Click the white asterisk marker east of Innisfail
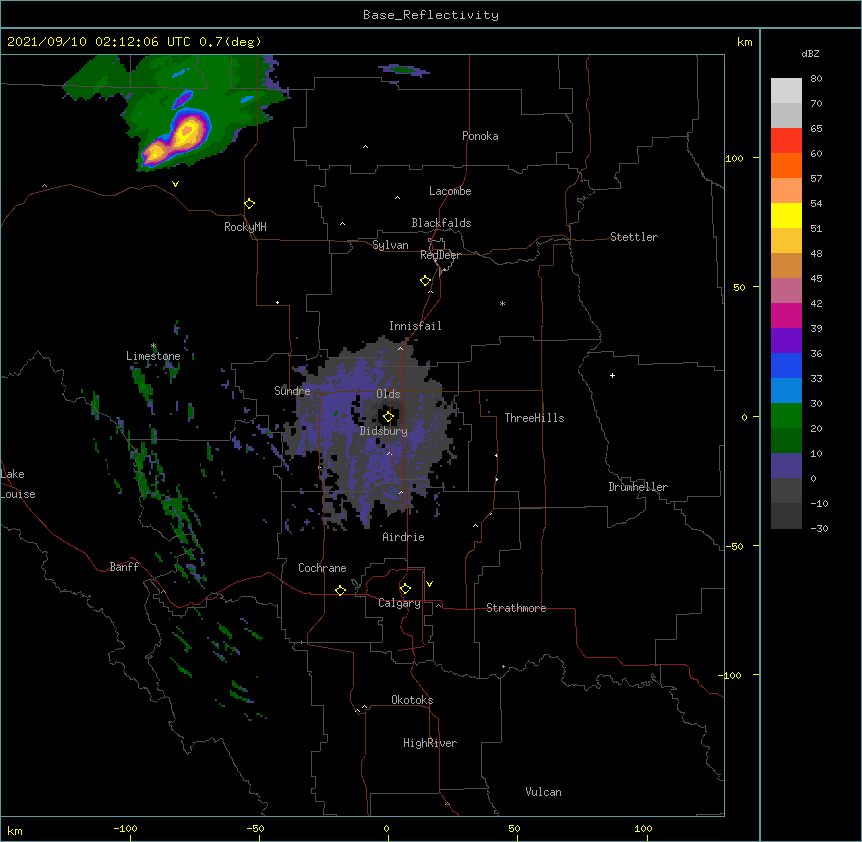Viewport: 862px width, 842px height. 502,303
